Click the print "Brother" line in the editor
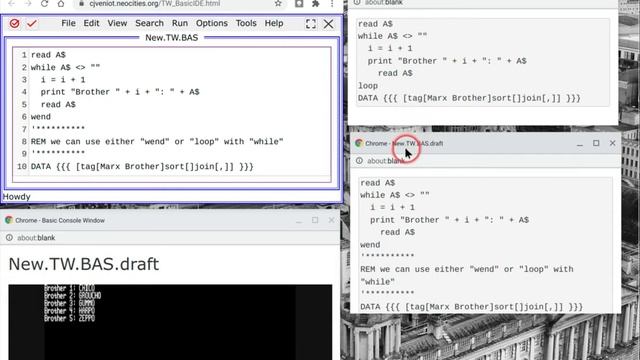The height and width of the screenshot is (360, 640). tap(120, 92)
